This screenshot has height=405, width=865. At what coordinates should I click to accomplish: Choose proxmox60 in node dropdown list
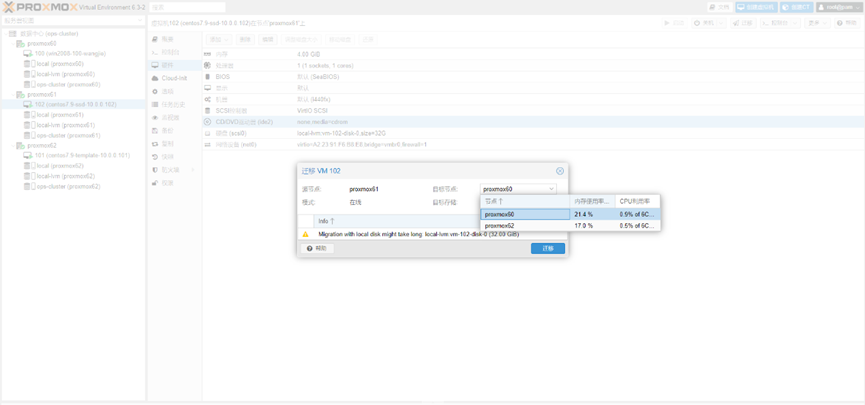tap(570, 214)
